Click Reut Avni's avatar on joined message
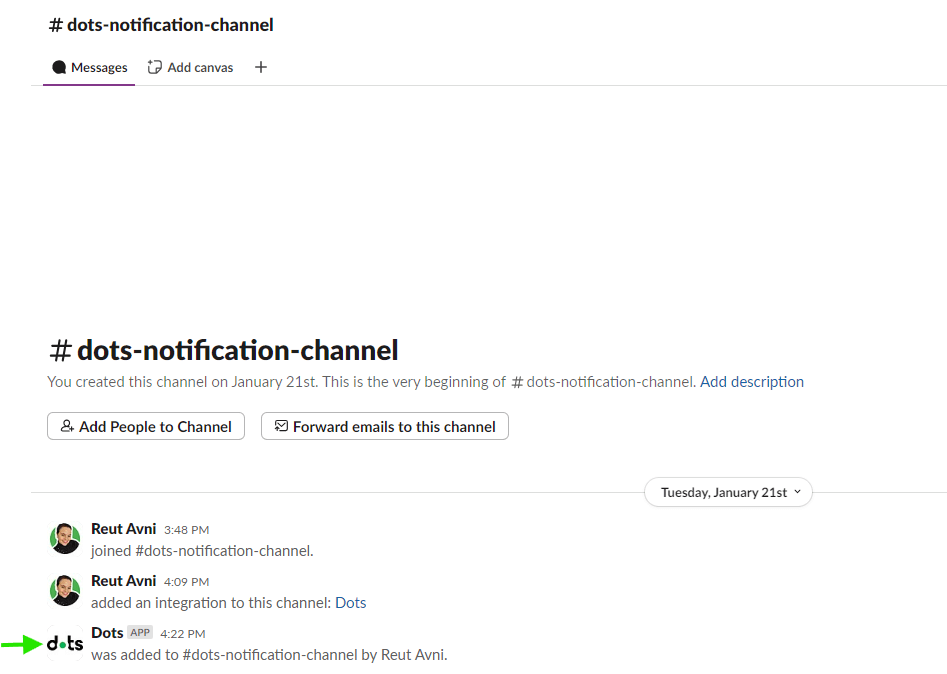Image resolution: width=947 pixels, height=674 pixels. 65,538
